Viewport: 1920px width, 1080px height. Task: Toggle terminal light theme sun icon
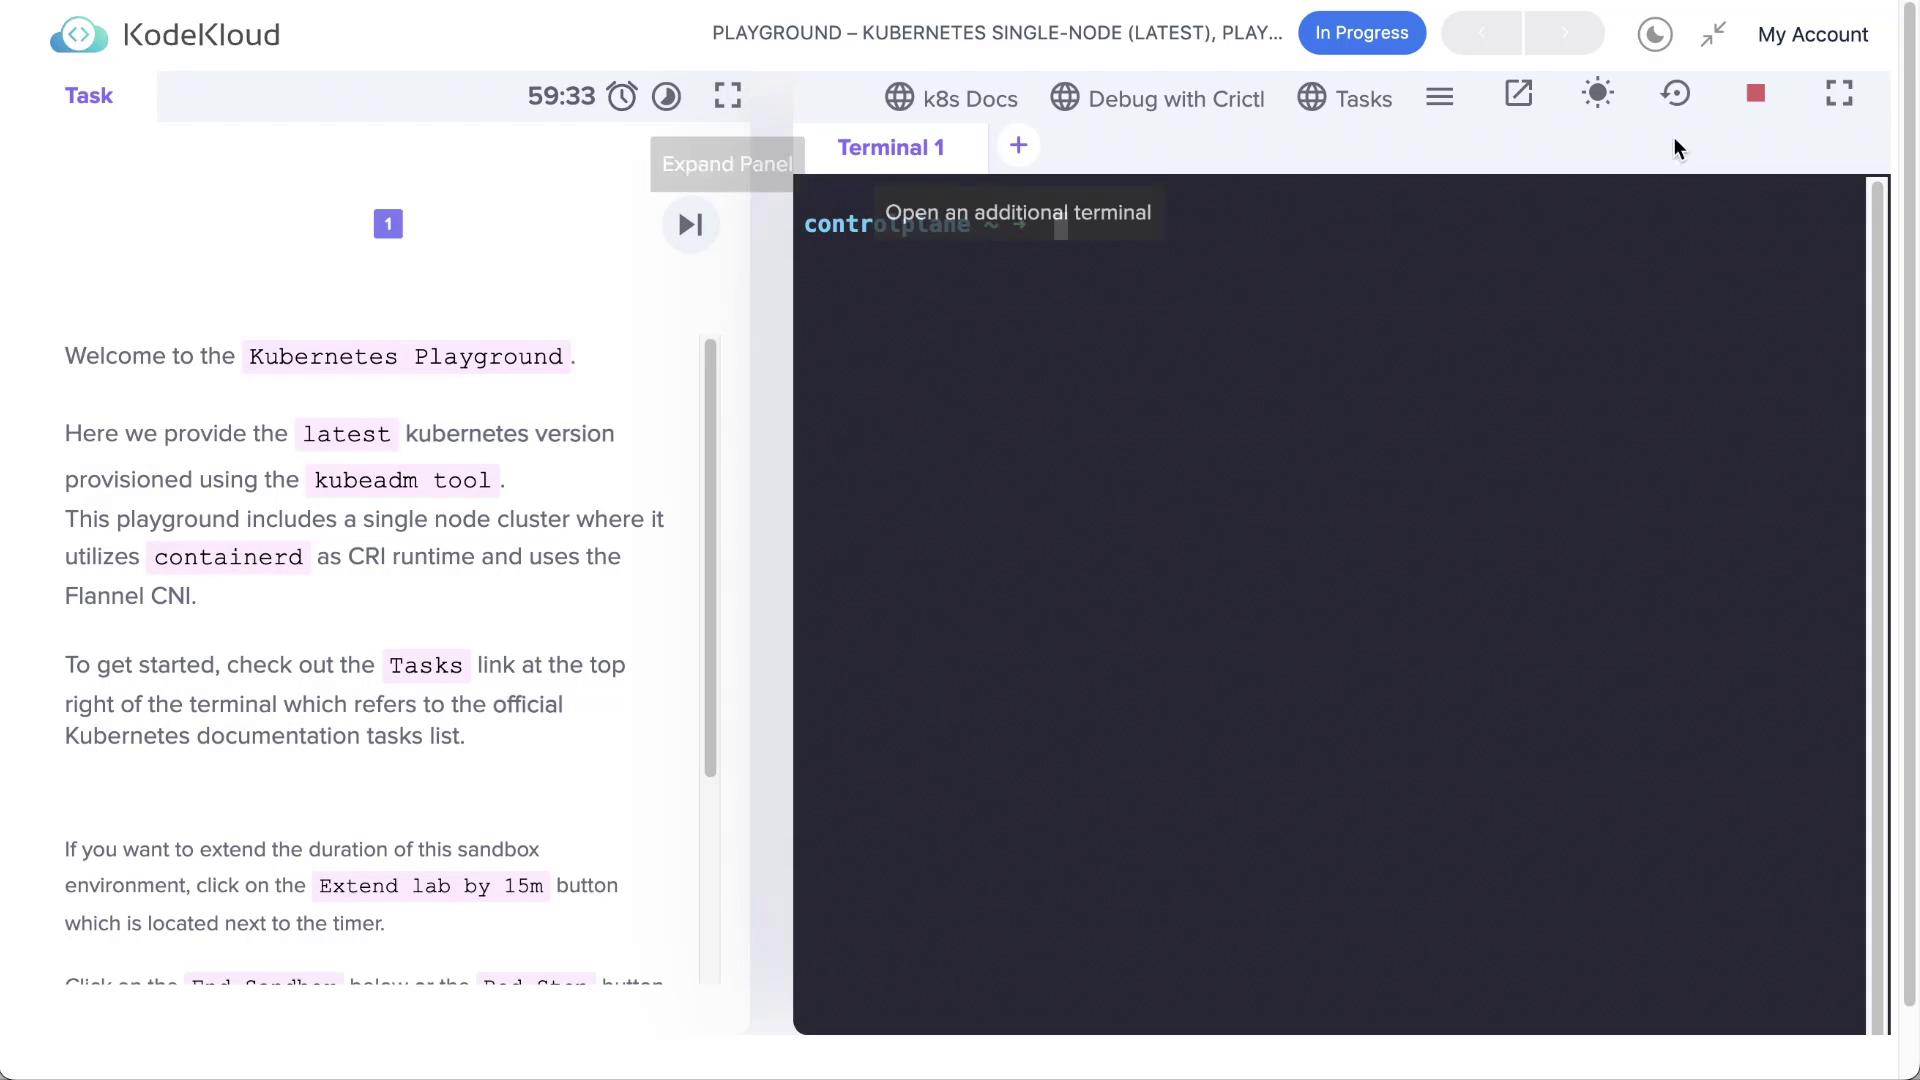[1597, 94]
